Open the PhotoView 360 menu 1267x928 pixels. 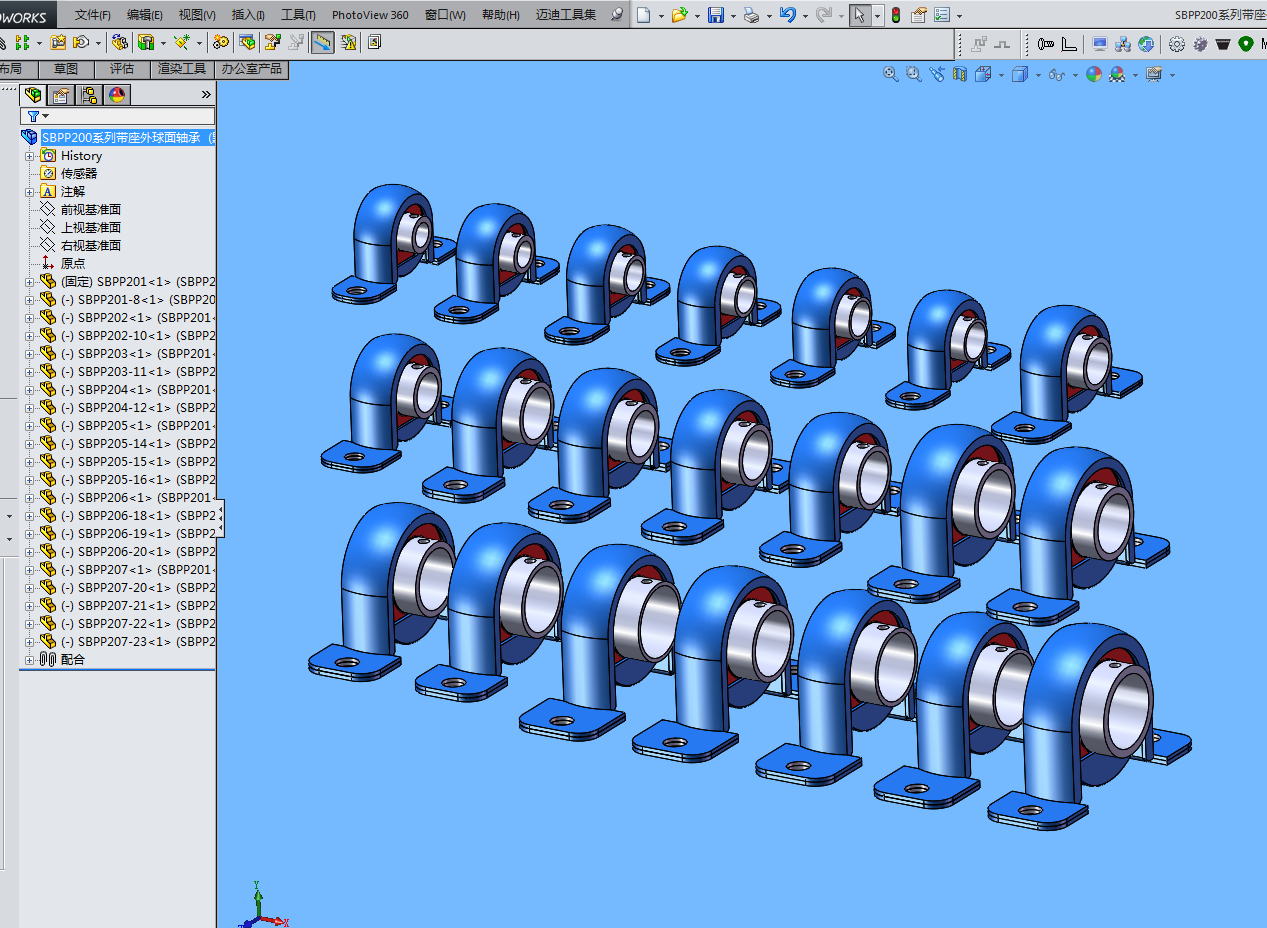coord(370,15)
